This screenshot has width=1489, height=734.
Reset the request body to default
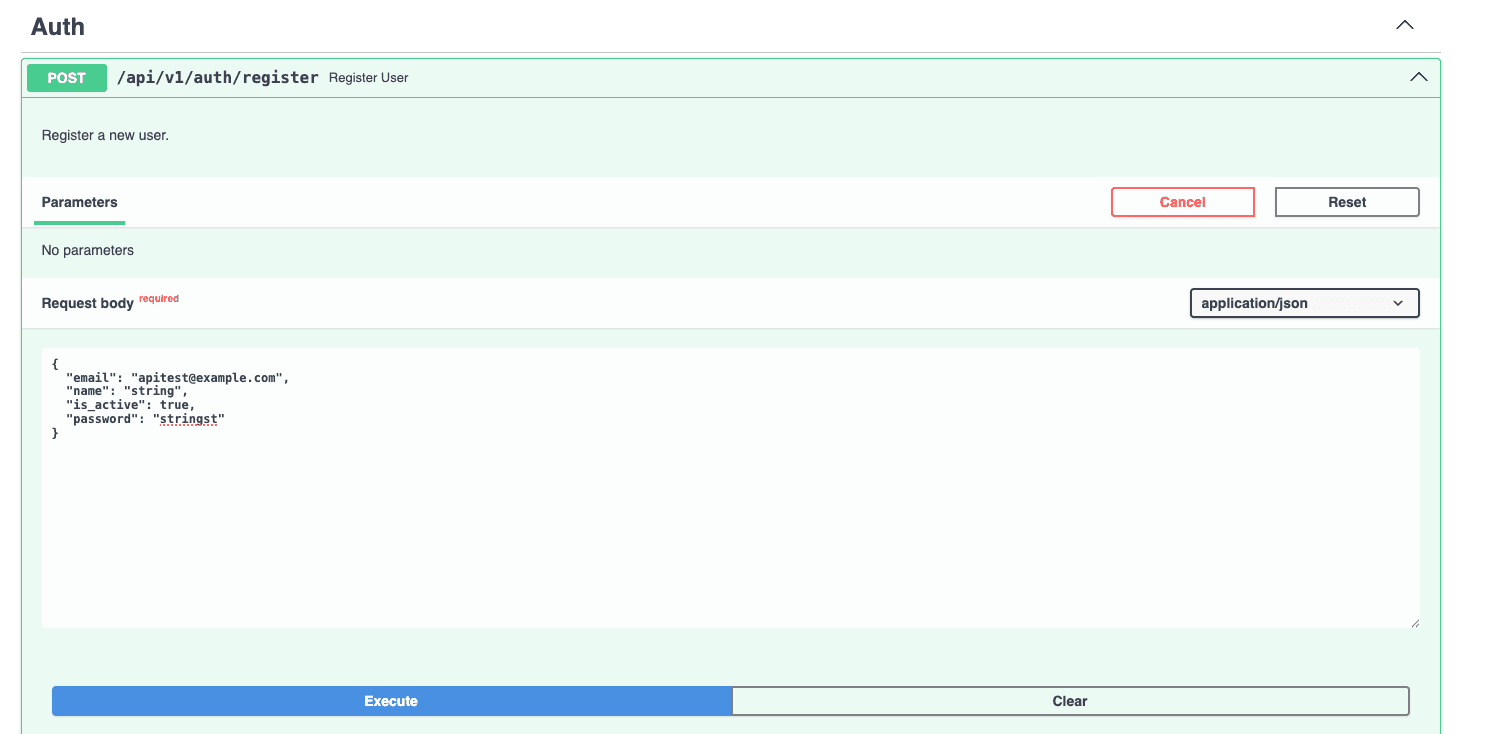click(1346, 201)
